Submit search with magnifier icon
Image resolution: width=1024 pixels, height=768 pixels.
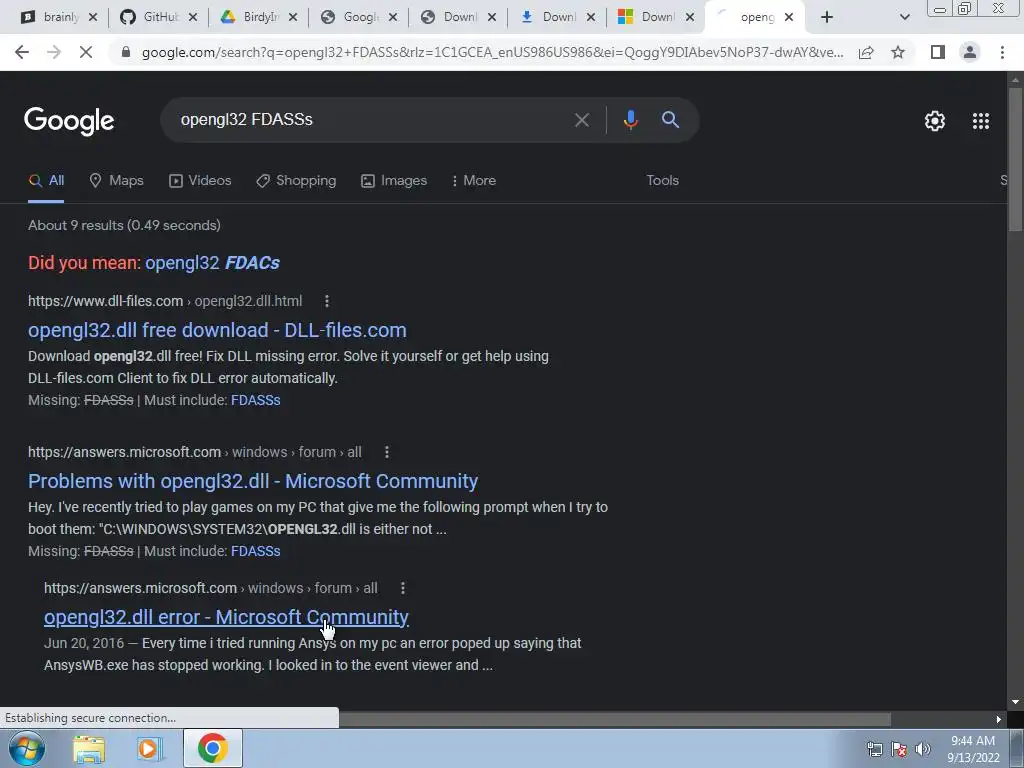pos(670,120)
